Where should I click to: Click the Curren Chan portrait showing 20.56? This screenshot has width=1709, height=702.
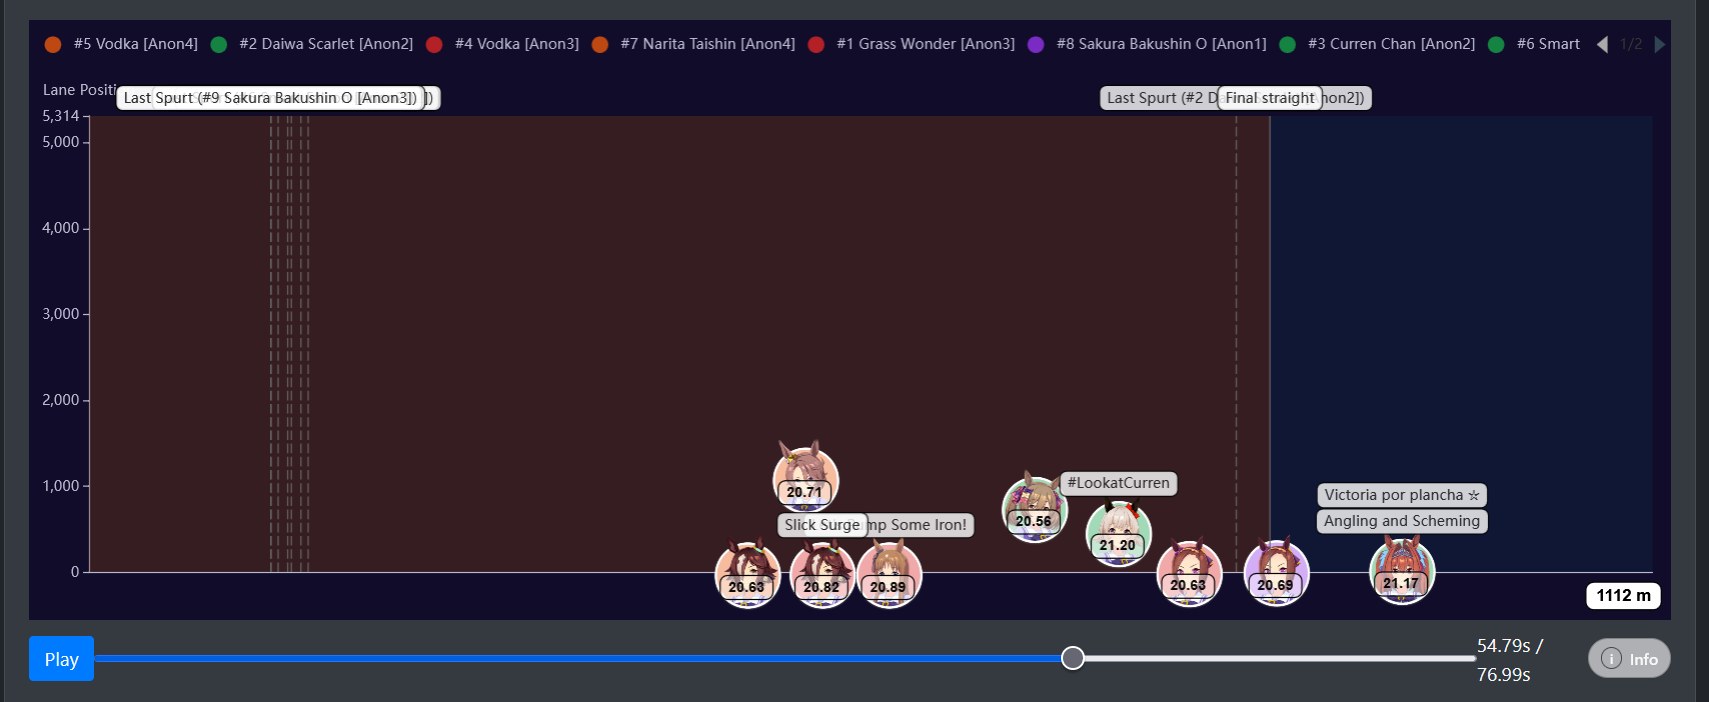tap(1034, 508)
